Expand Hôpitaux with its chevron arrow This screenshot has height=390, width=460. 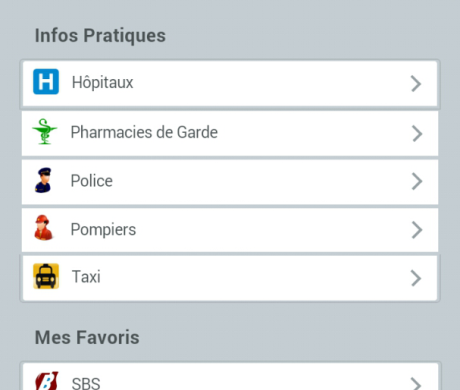416,83
